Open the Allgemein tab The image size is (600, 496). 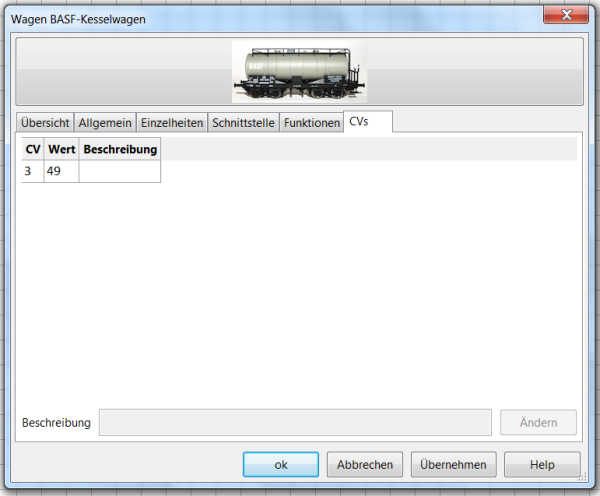105,122
